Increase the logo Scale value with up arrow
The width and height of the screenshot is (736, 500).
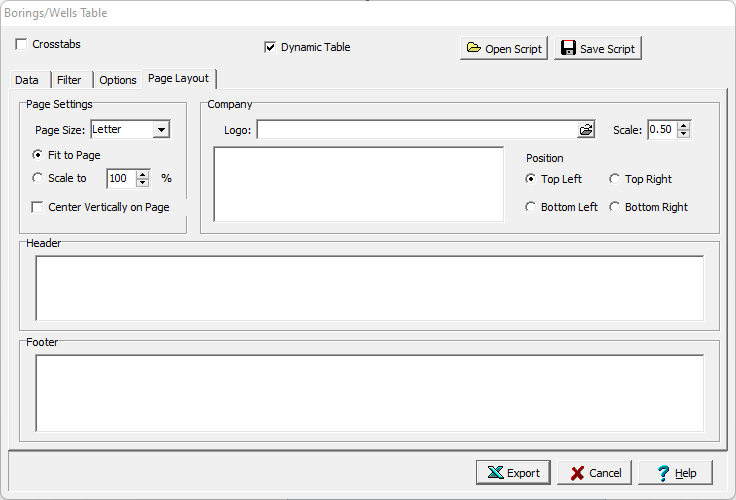684,126
